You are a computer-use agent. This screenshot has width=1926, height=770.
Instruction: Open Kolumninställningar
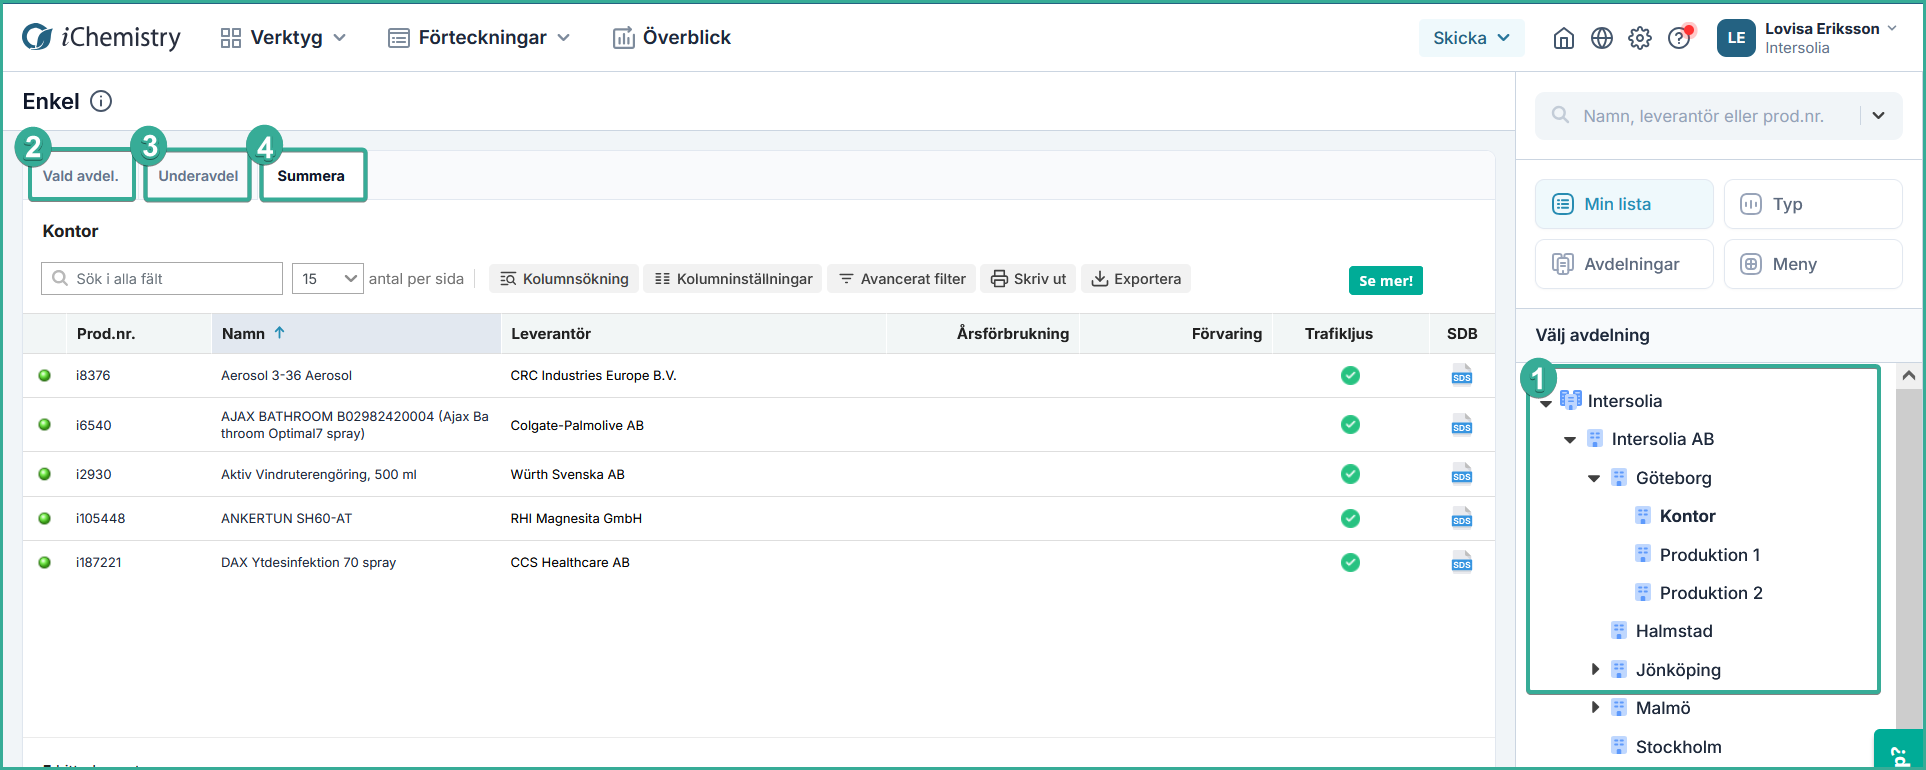tap(733, 279)
